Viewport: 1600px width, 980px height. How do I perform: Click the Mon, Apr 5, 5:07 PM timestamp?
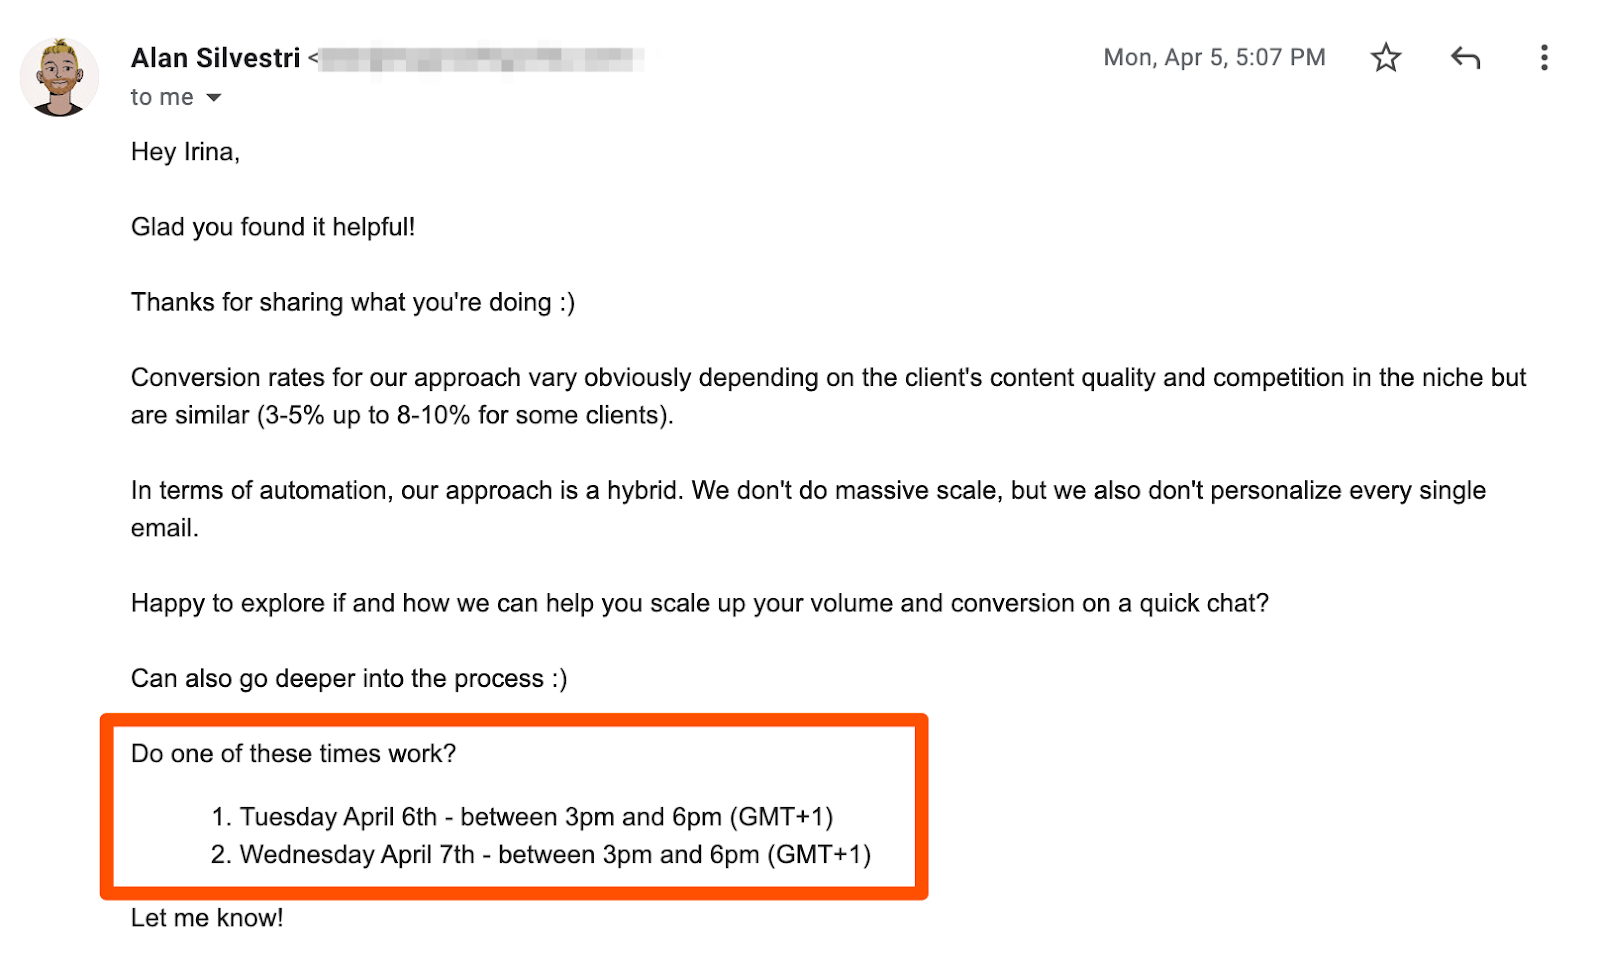[1214, 58]
